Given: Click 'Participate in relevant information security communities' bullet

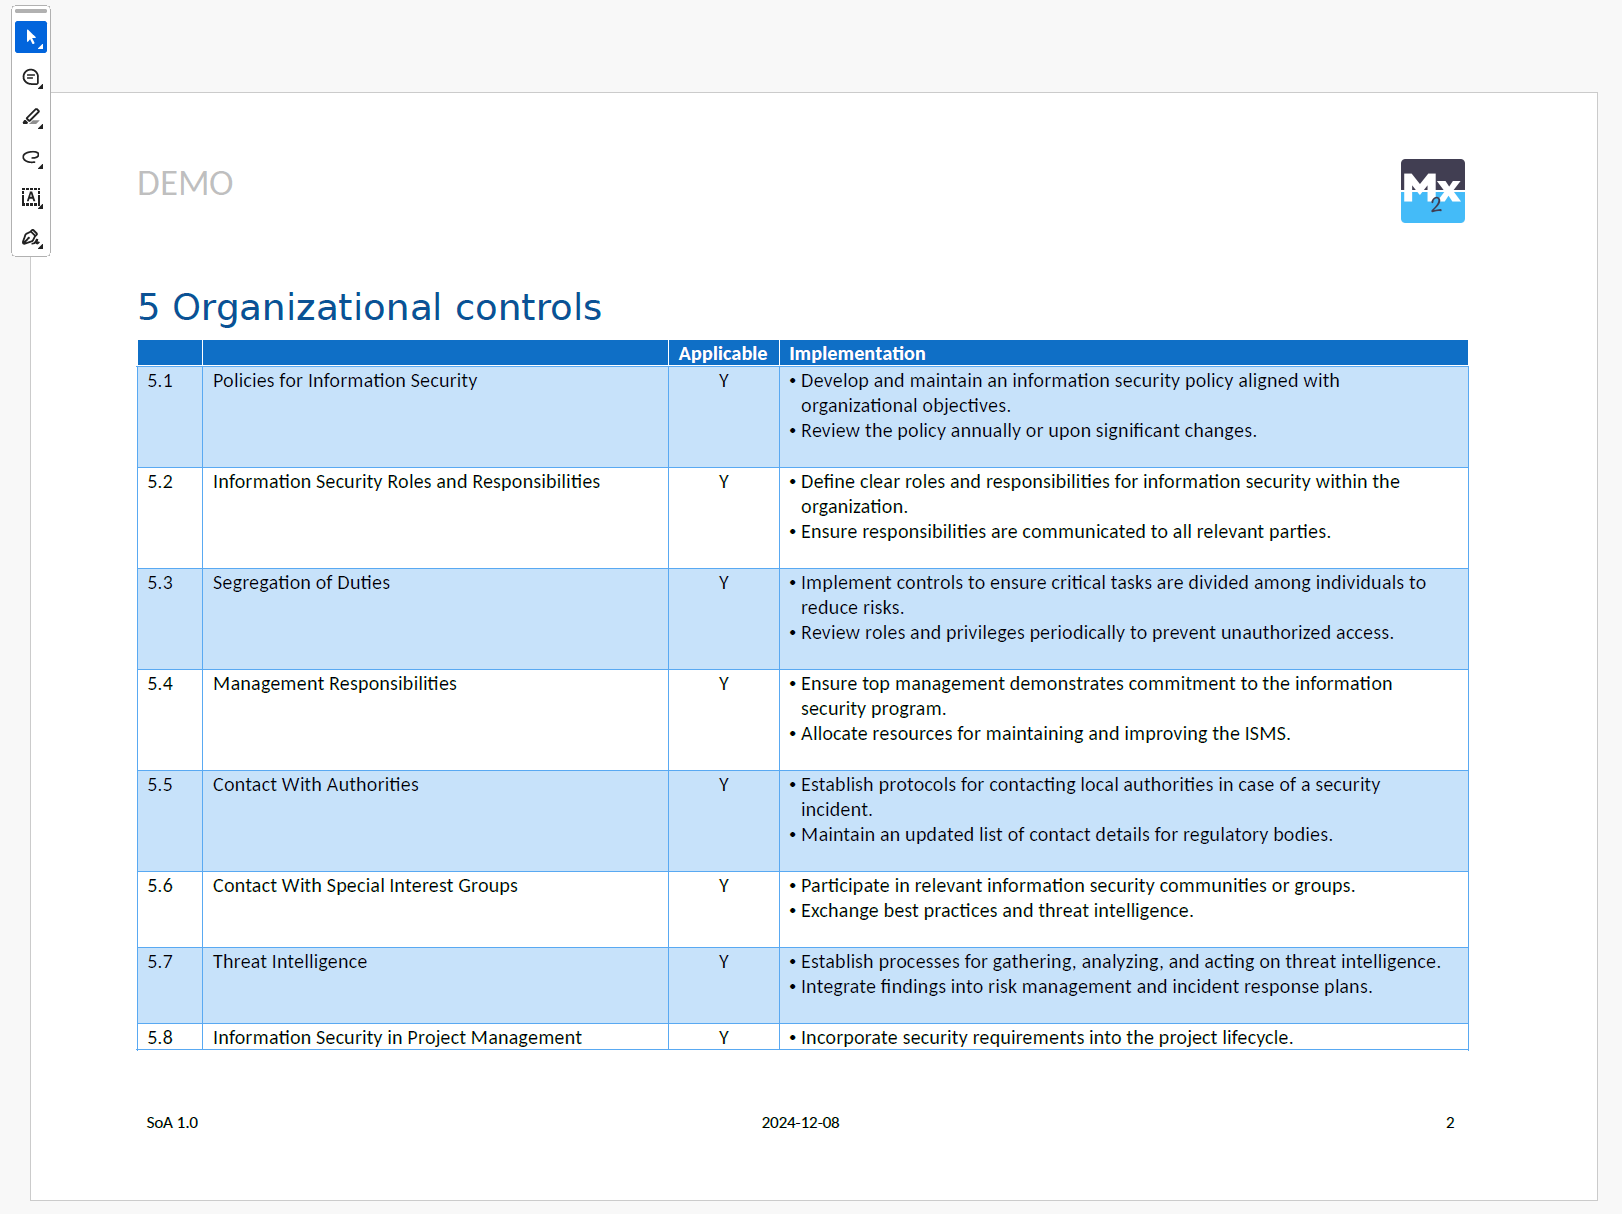Looking at the screenshot, I should click(1072, 886).
